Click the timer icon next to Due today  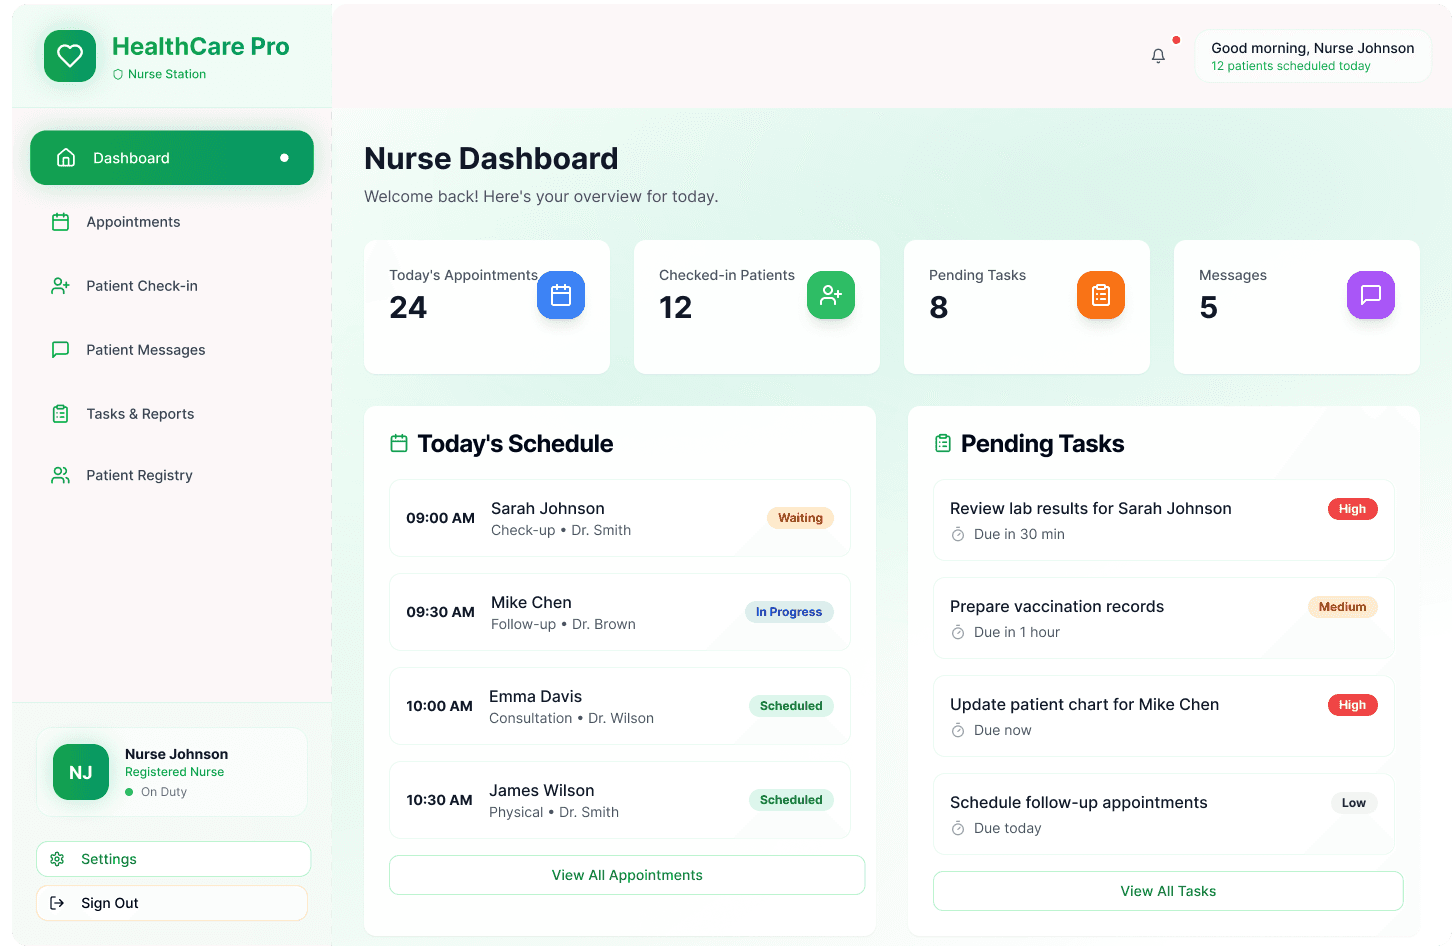click(x=958, y=828)
